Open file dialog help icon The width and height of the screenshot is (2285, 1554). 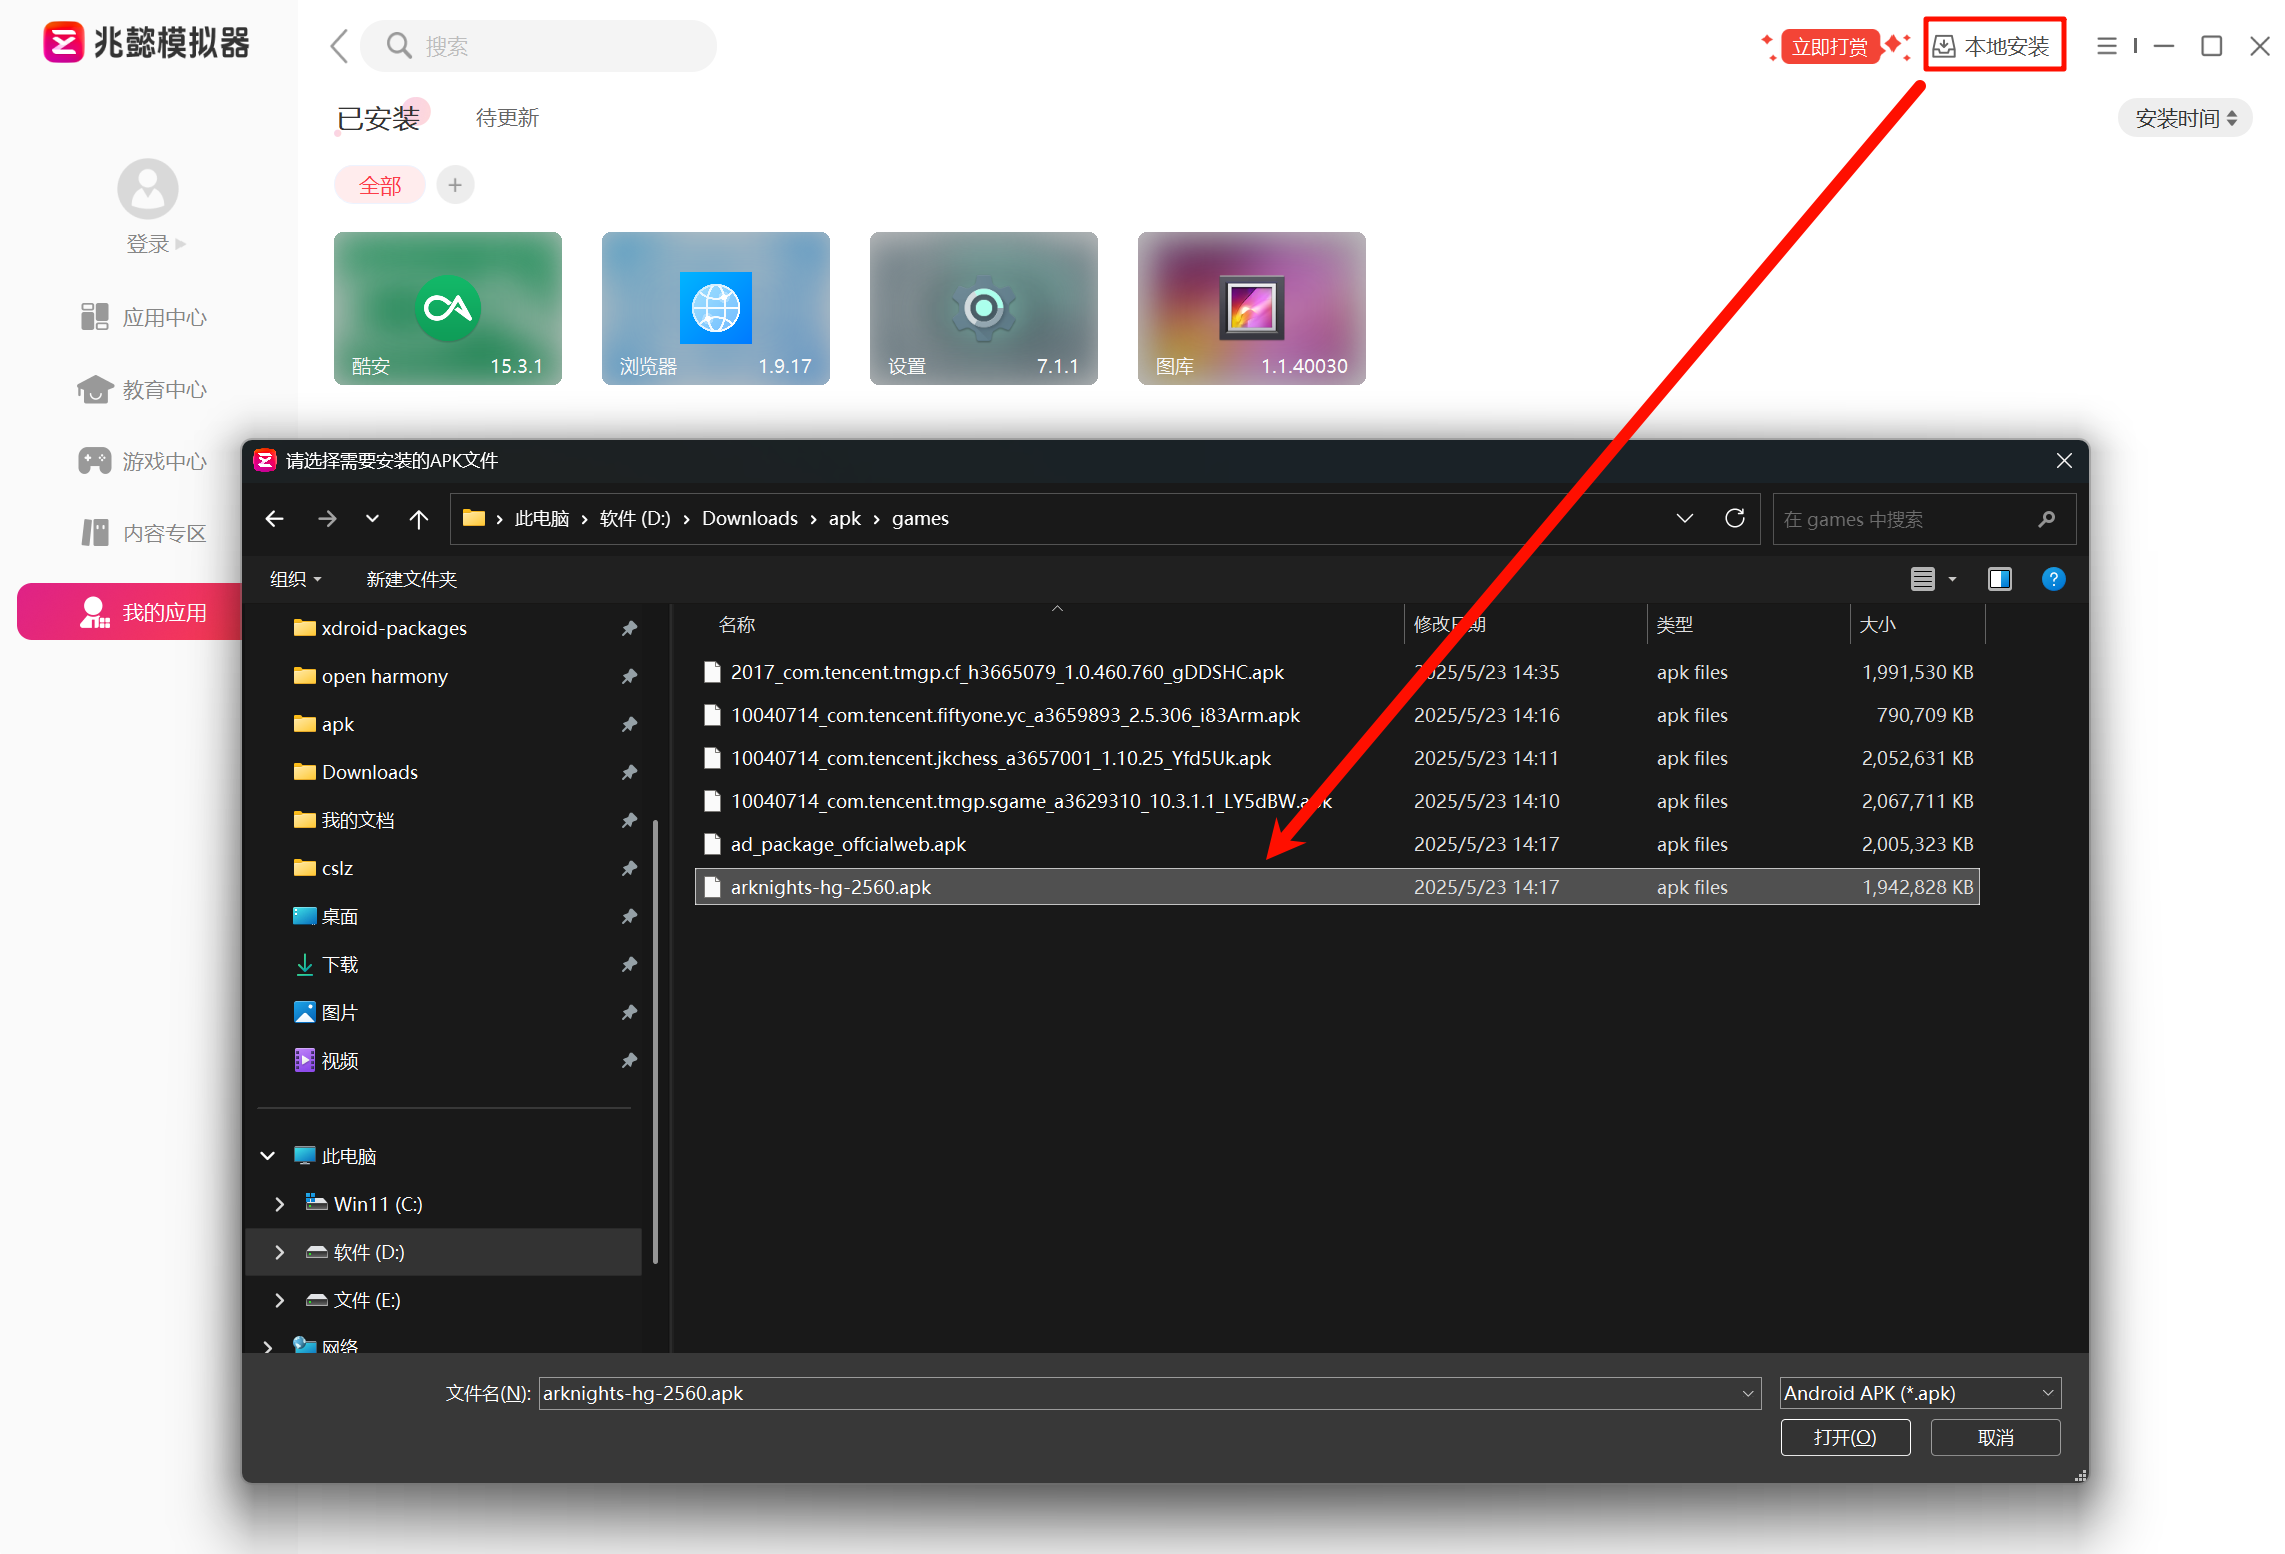[2053, 579]
